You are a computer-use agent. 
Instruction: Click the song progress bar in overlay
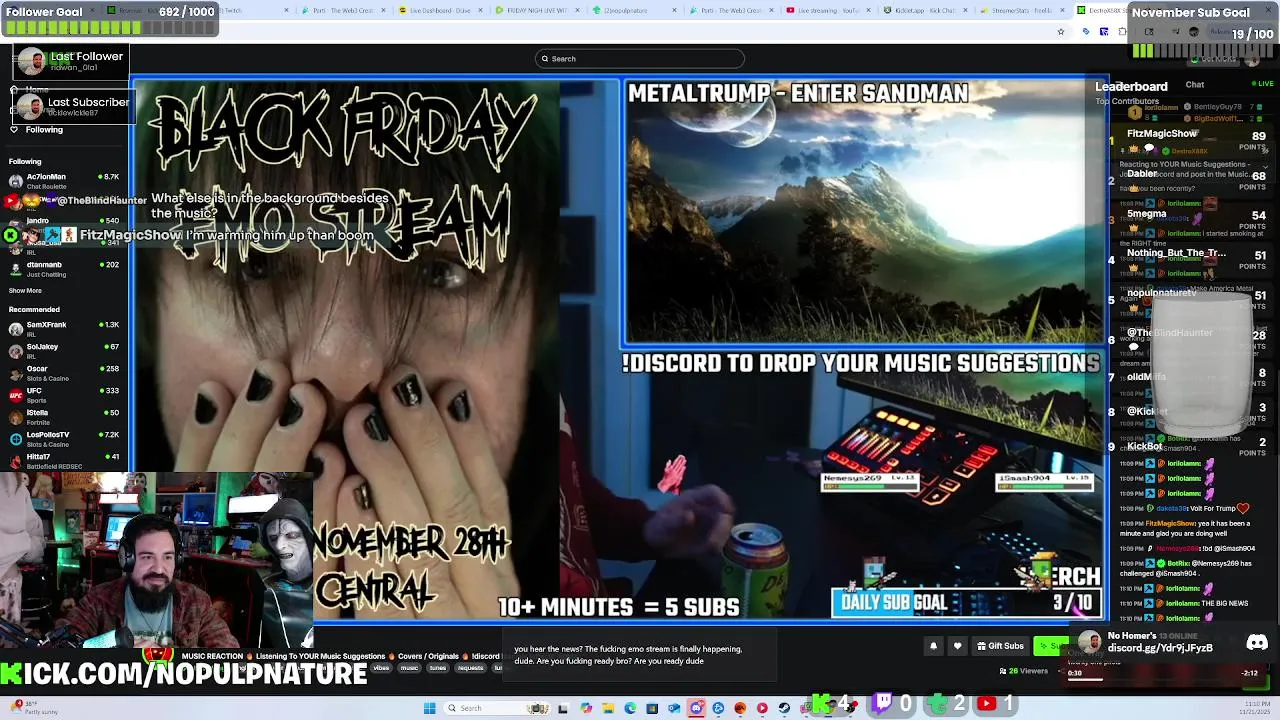tap(1162, 682)
